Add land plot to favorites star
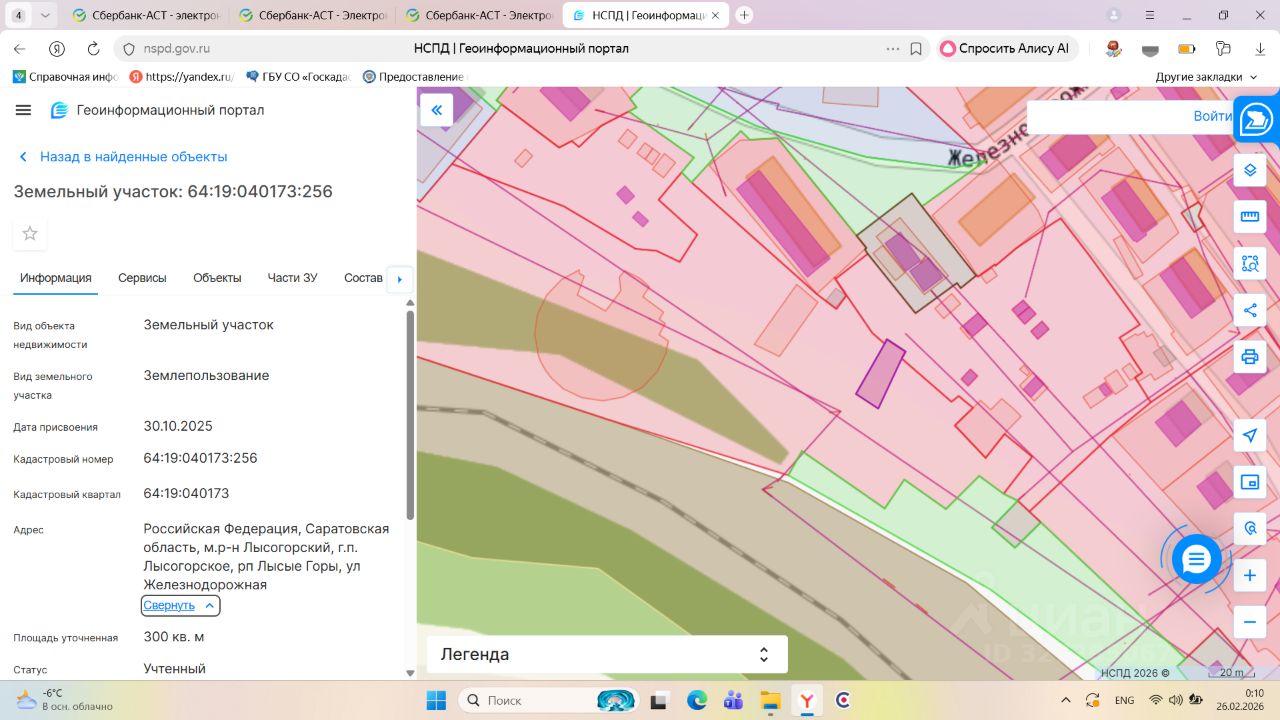The width and height of the screenshot is (1280, 720). coord(30,233)
